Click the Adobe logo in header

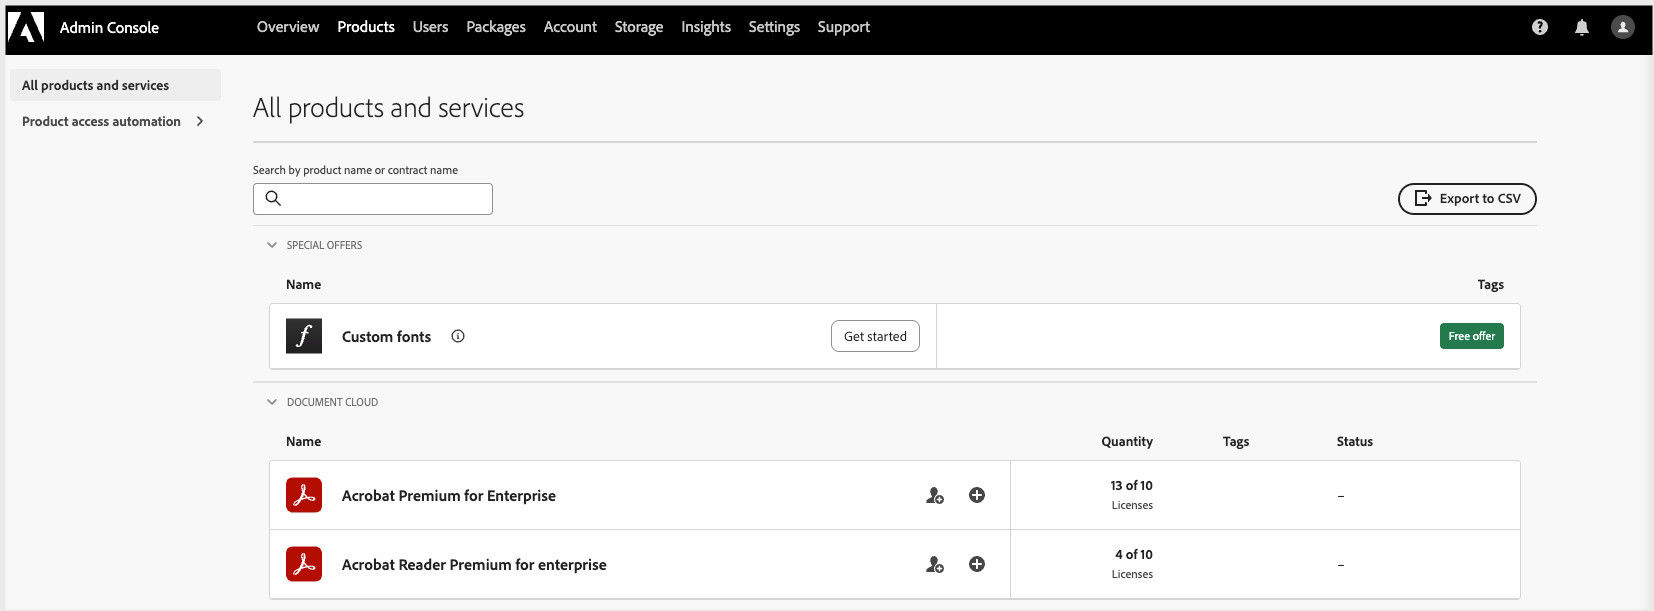click(x=26, y=27)
